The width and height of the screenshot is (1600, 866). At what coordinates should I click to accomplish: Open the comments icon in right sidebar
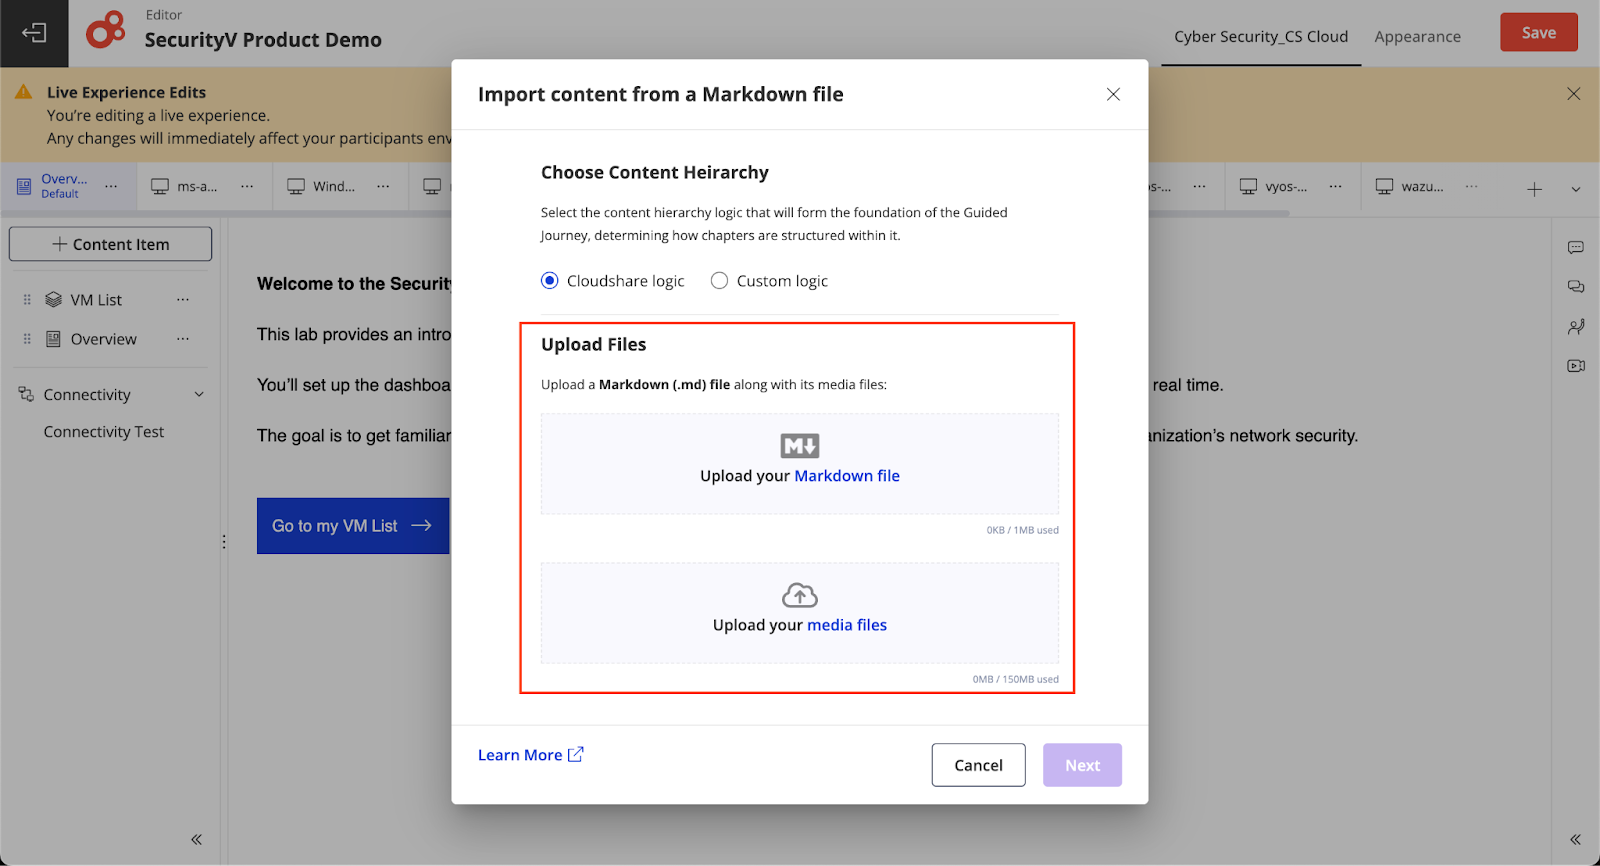click(1576, 247)
